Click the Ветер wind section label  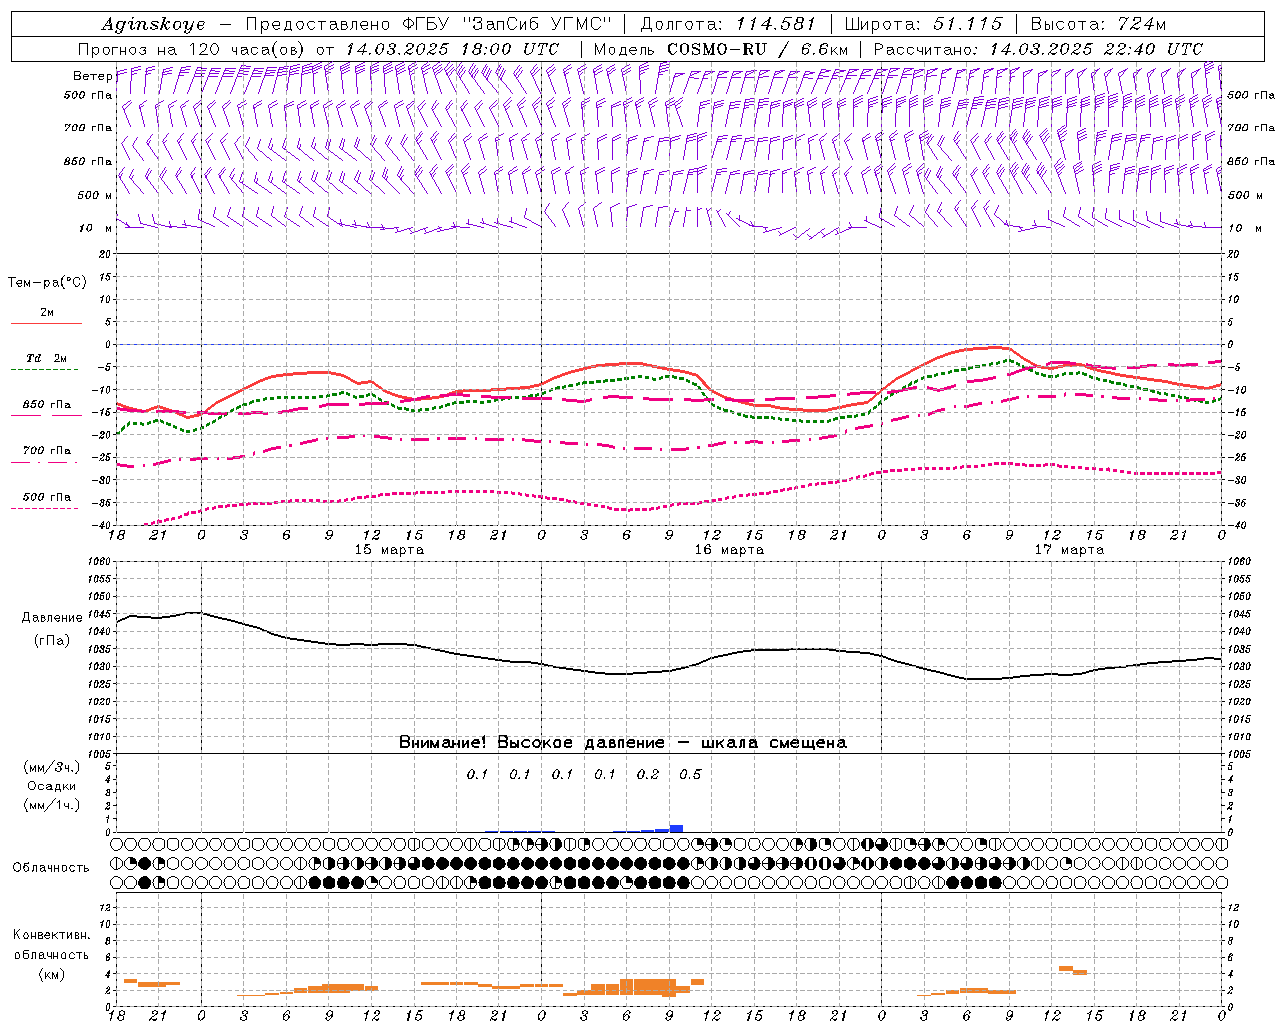click(x=92, y=76)
